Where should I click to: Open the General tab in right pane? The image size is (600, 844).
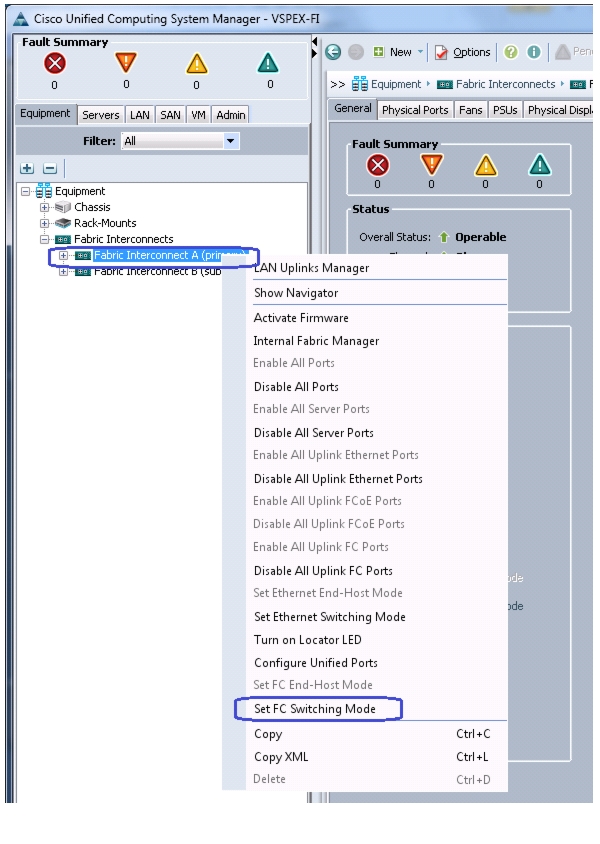click(352, 108)
